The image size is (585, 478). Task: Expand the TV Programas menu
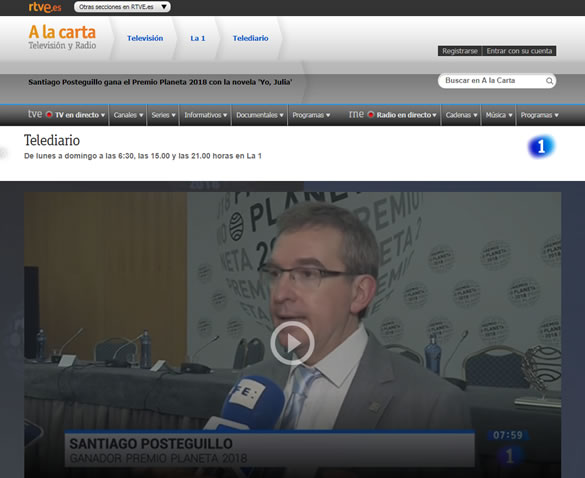click(x=311, y=115)
